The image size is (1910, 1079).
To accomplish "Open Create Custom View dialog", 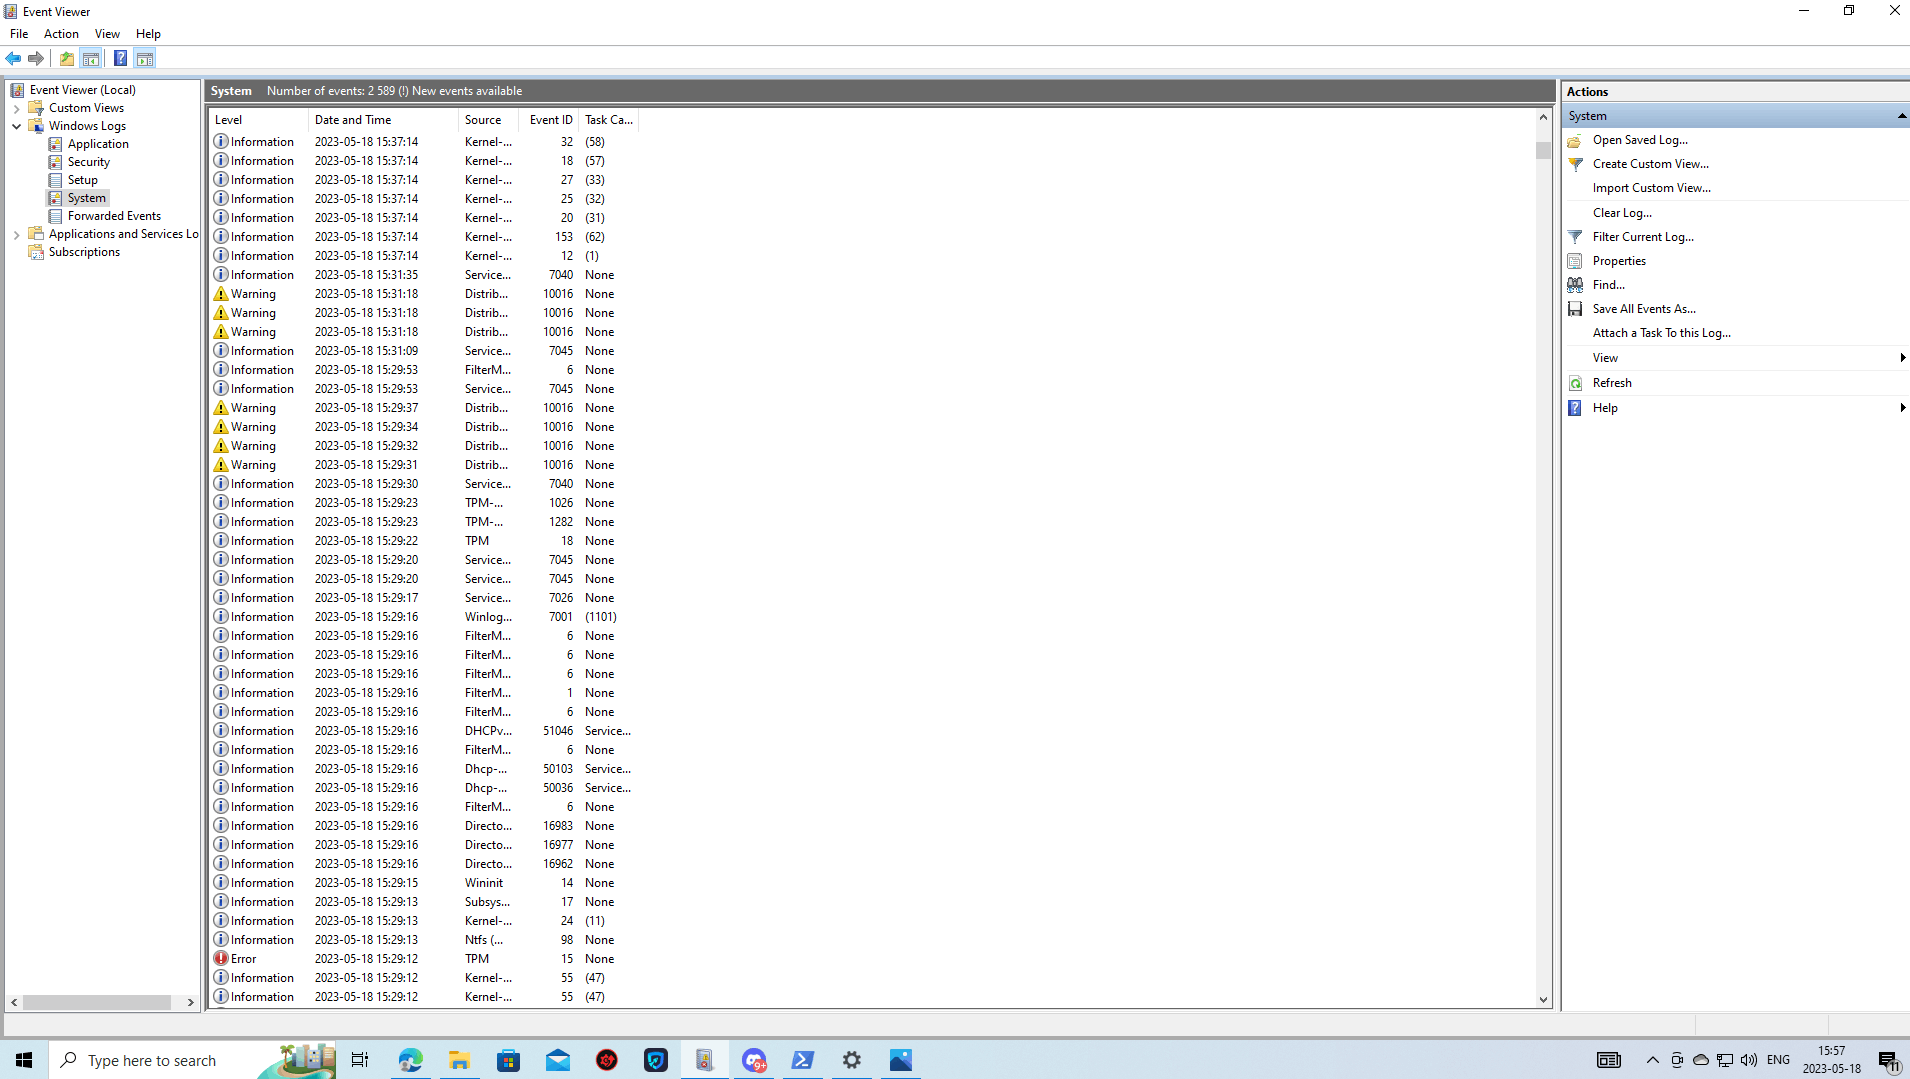I will point(1650,164).
